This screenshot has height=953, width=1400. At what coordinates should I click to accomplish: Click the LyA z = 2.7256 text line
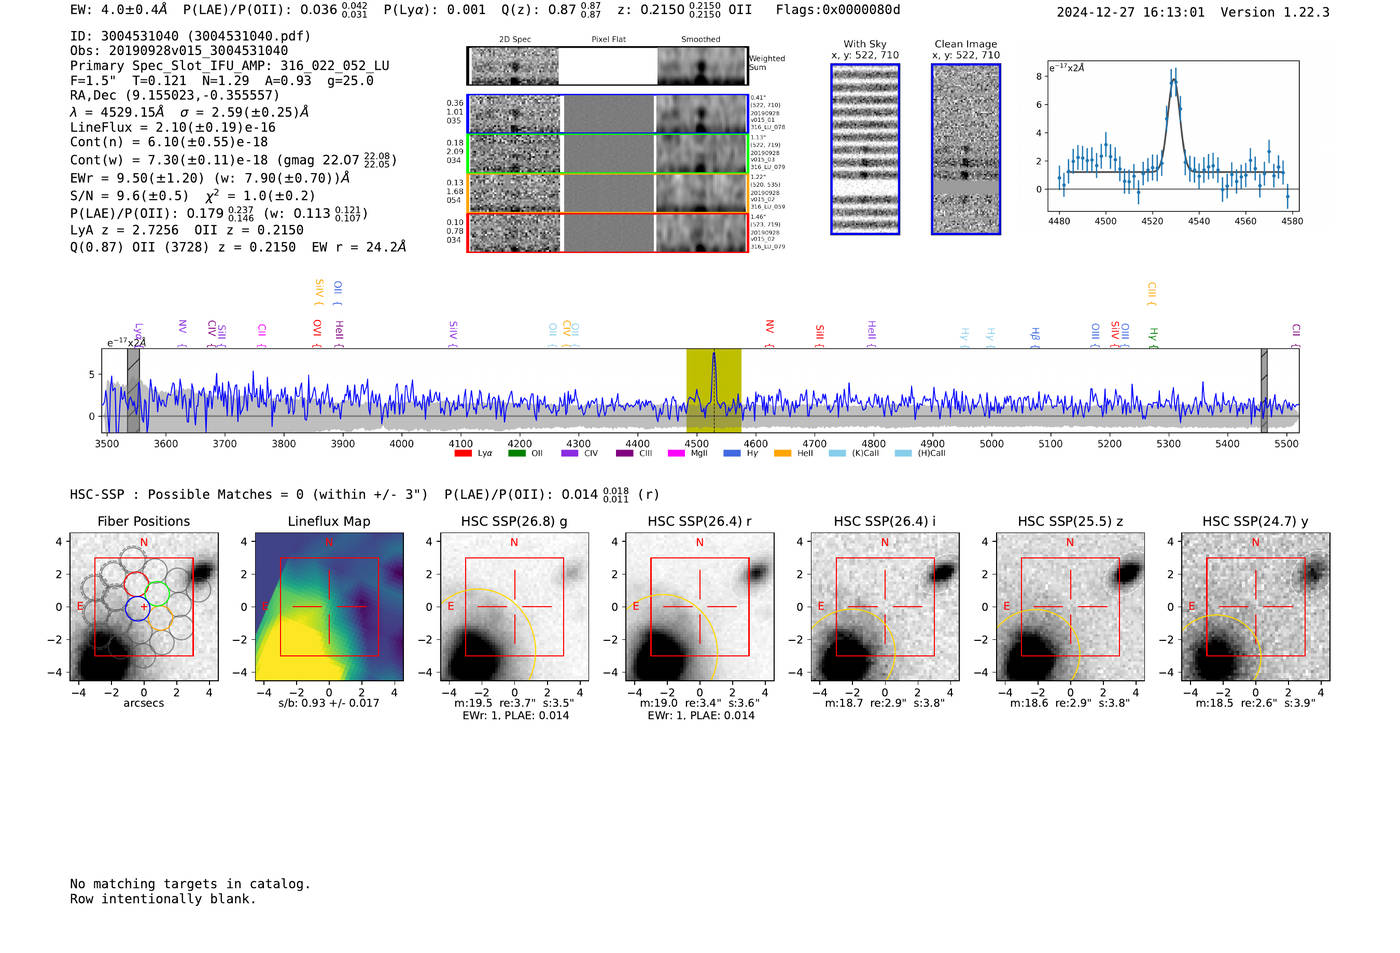point(125,230)
